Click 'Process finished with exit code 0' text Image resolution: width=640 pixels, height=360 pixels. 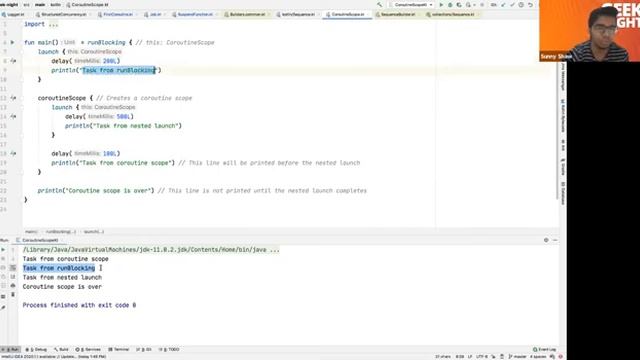click(x=80, y=305)
